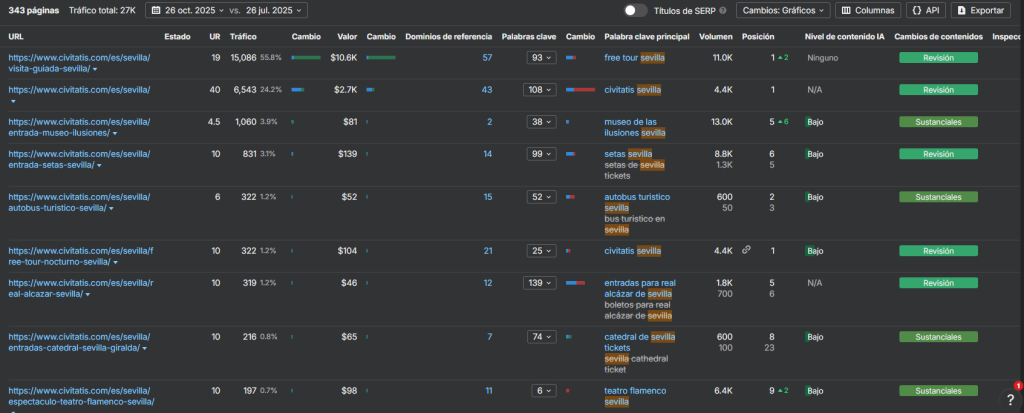
Task: Open the 'free tour sevilla' keyword link
Action: (635, 58)
